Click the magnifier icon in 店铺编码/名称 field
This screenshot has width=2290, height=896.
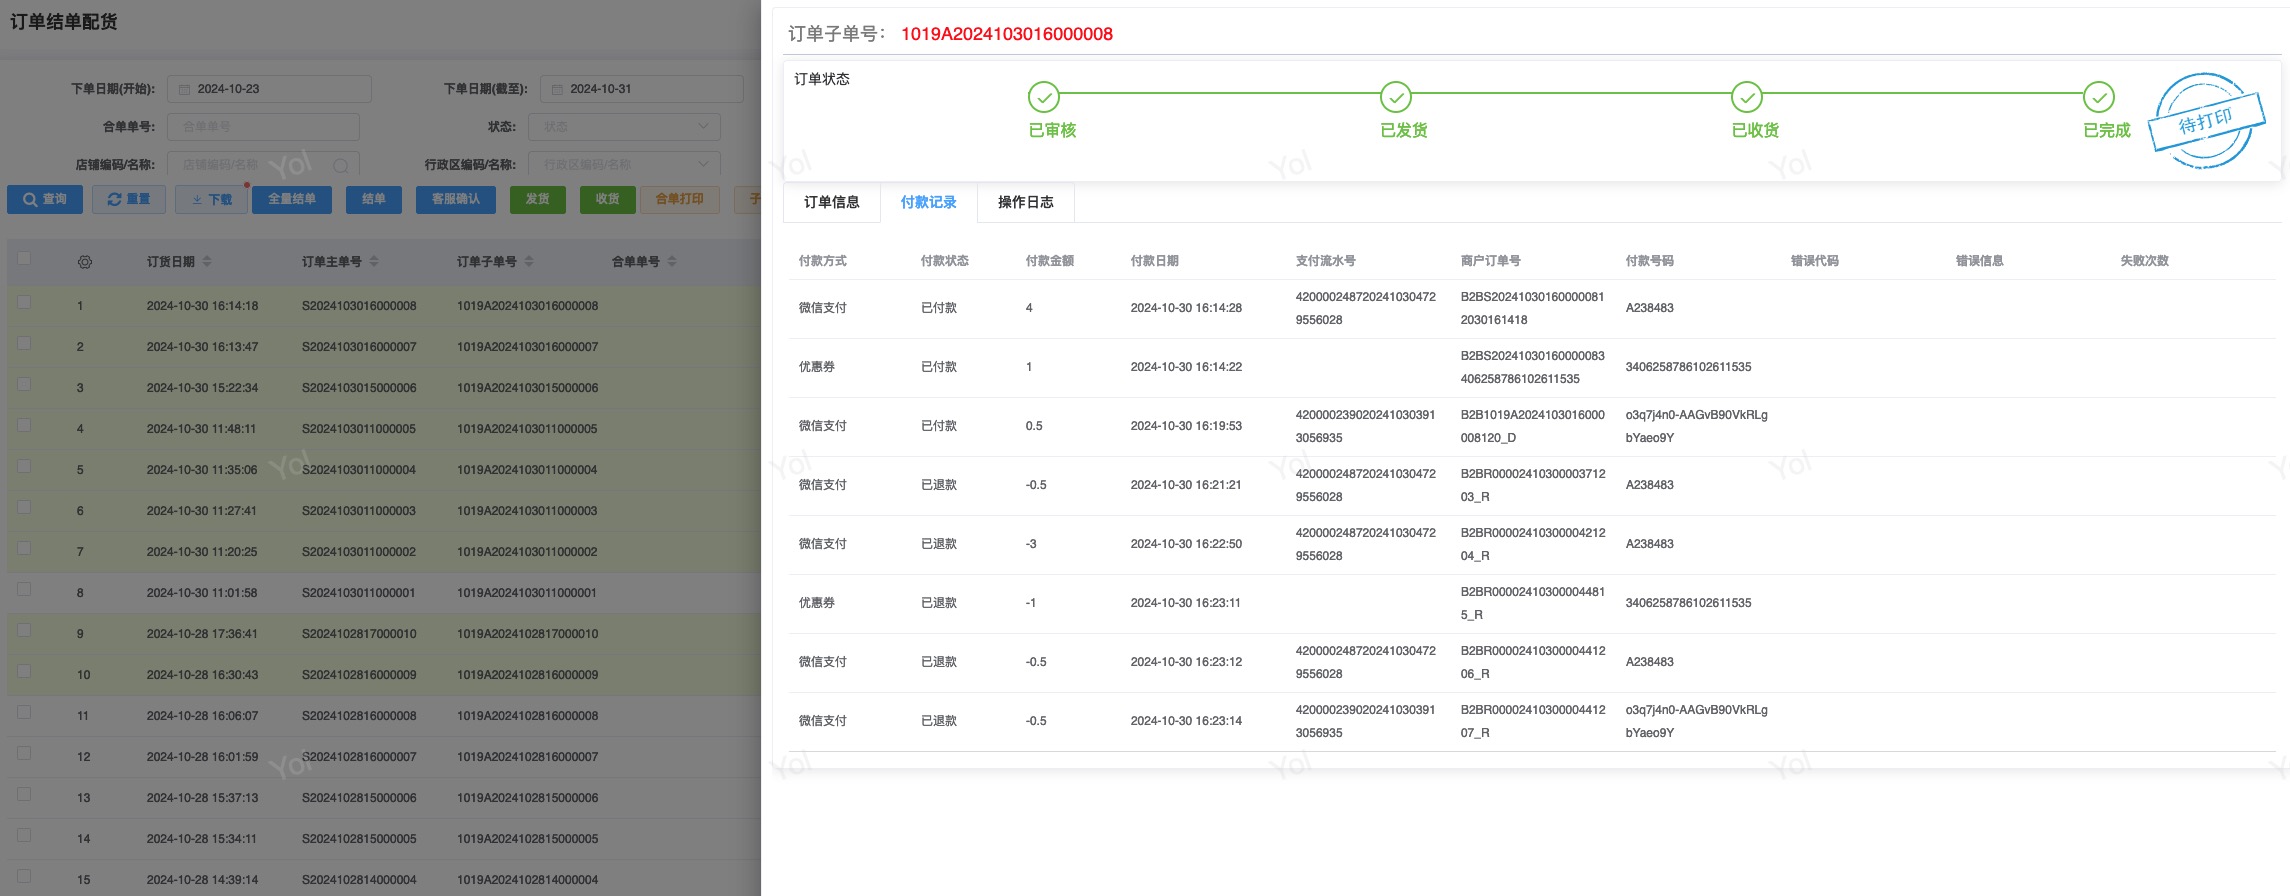tap(341, 165)
